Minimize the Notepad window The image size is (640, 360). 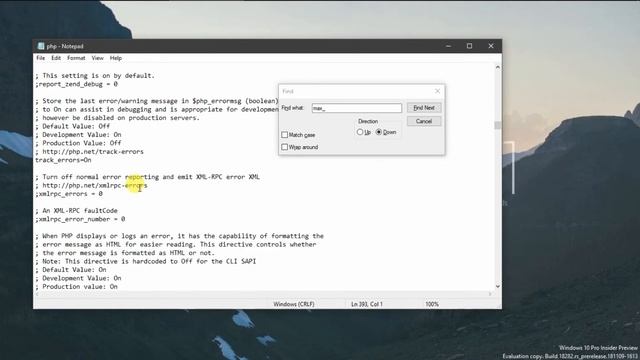tap(448, 46)
